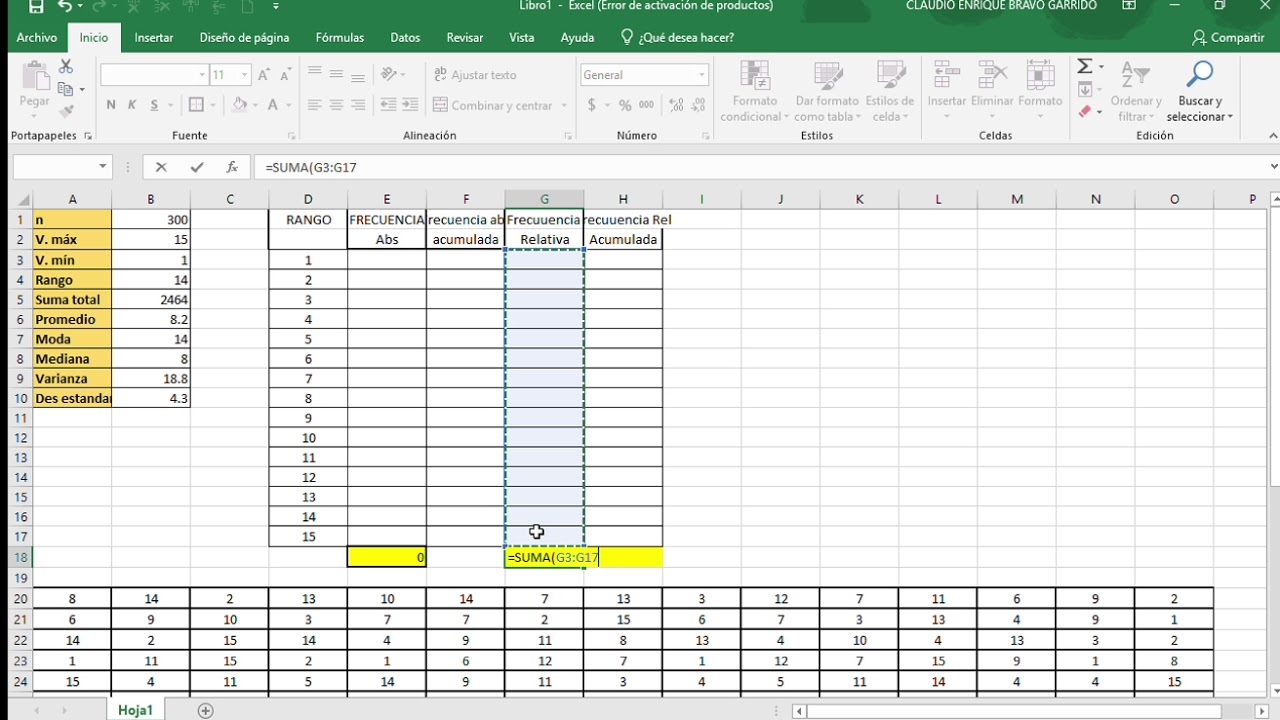1280x720 pixels.
Task: Click the fx insert function icon
Action: click(x=231, y=168)
